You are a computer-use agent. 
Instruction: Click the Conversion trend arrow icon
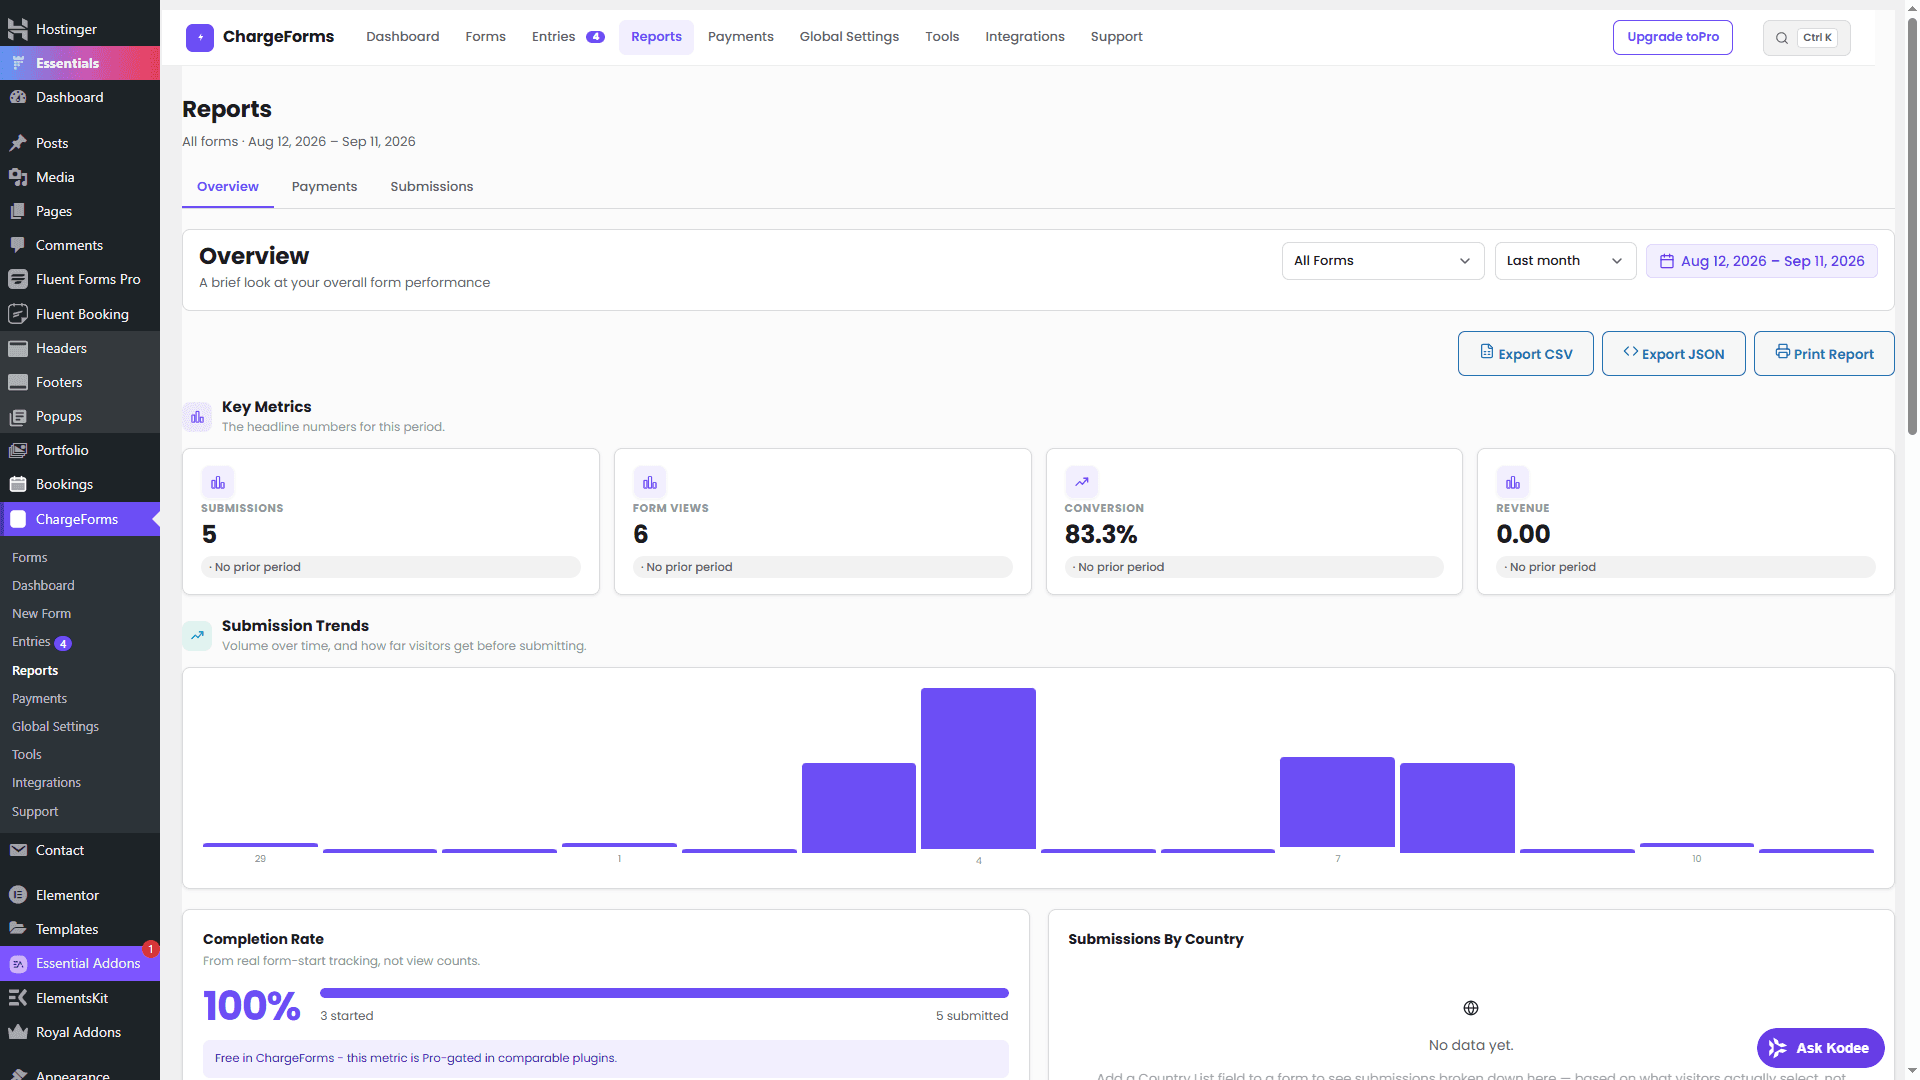click(1081, 482)
